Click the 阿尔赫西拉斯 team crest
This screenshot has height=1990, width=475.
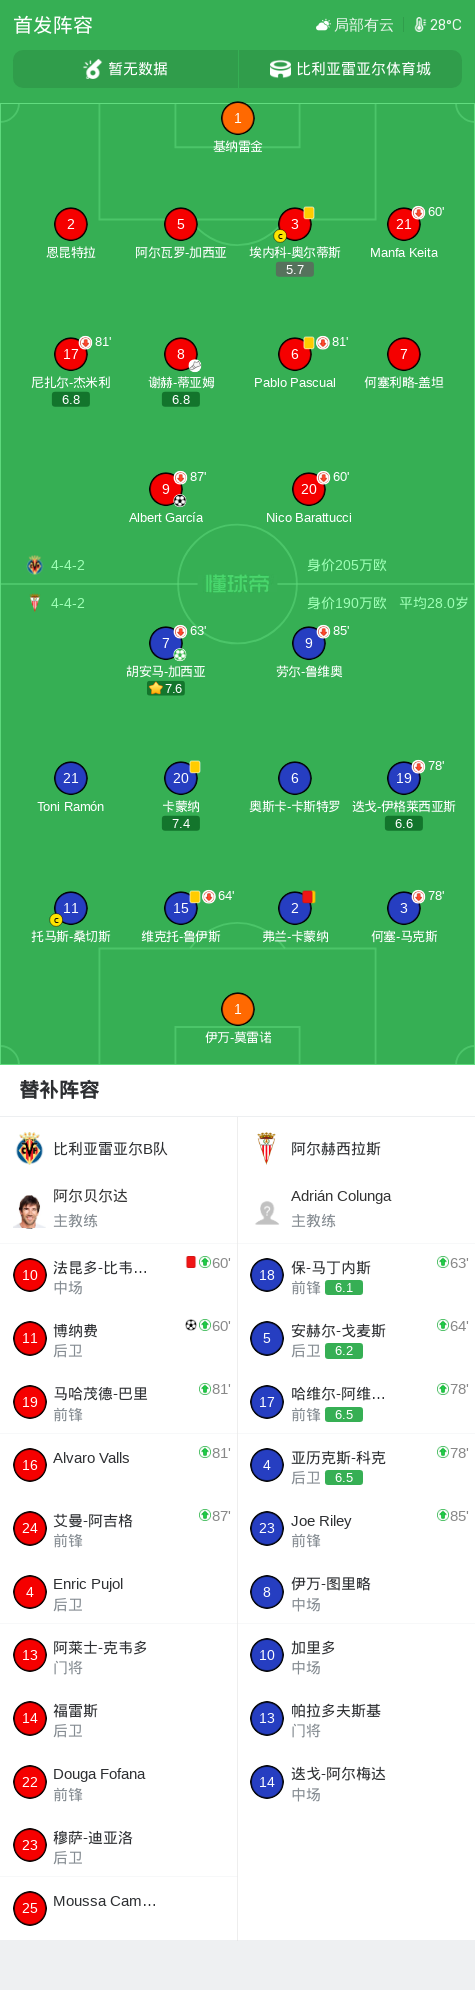point(266,1149)
